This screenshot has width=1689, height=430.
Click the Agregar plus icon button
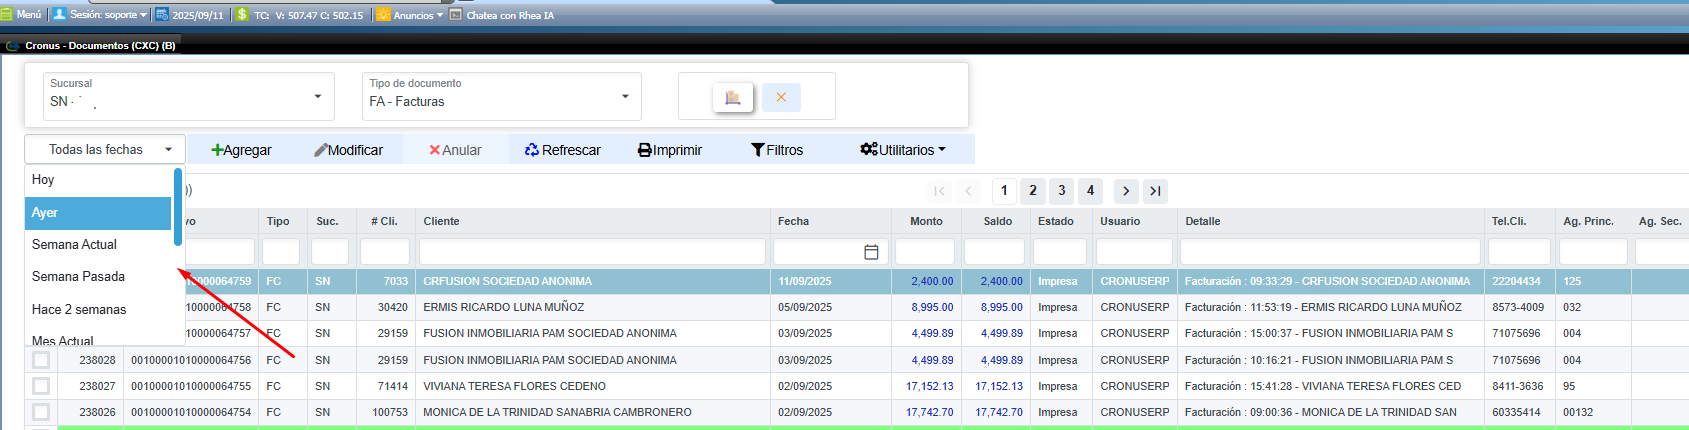click(x=241, y=150)
